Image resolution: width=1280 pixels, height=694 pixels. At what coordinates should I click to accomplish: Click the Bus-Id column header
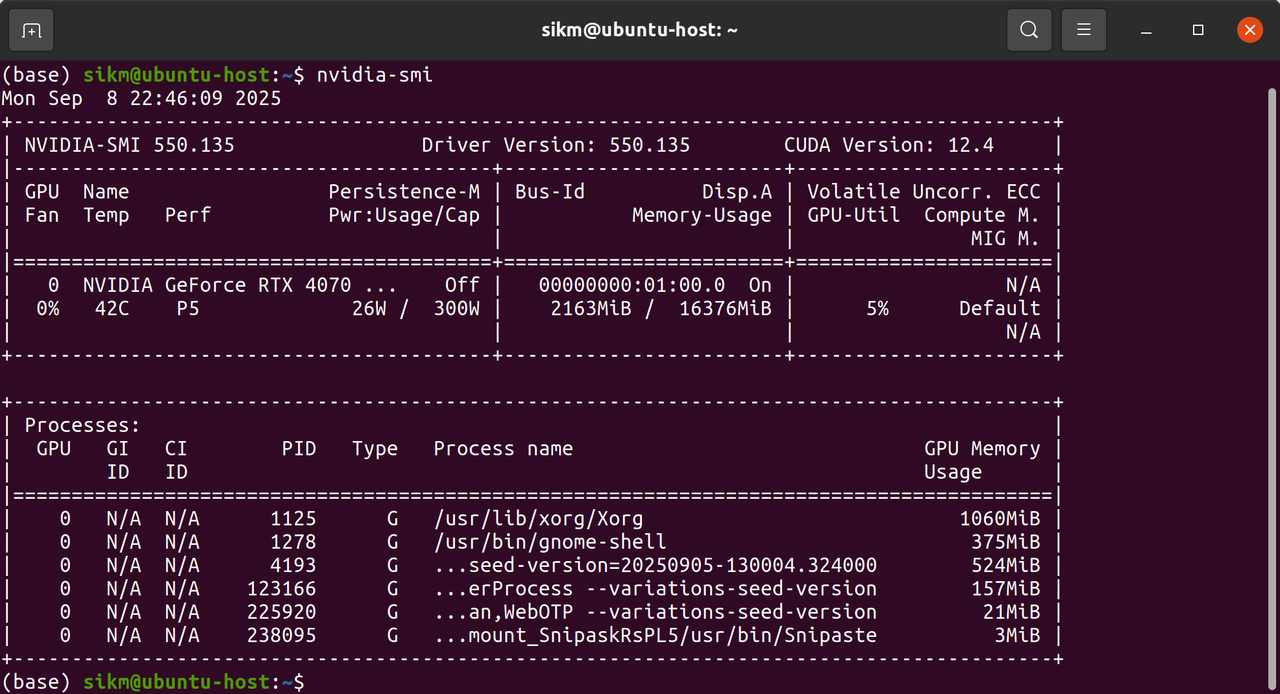[x=550, y=191]
